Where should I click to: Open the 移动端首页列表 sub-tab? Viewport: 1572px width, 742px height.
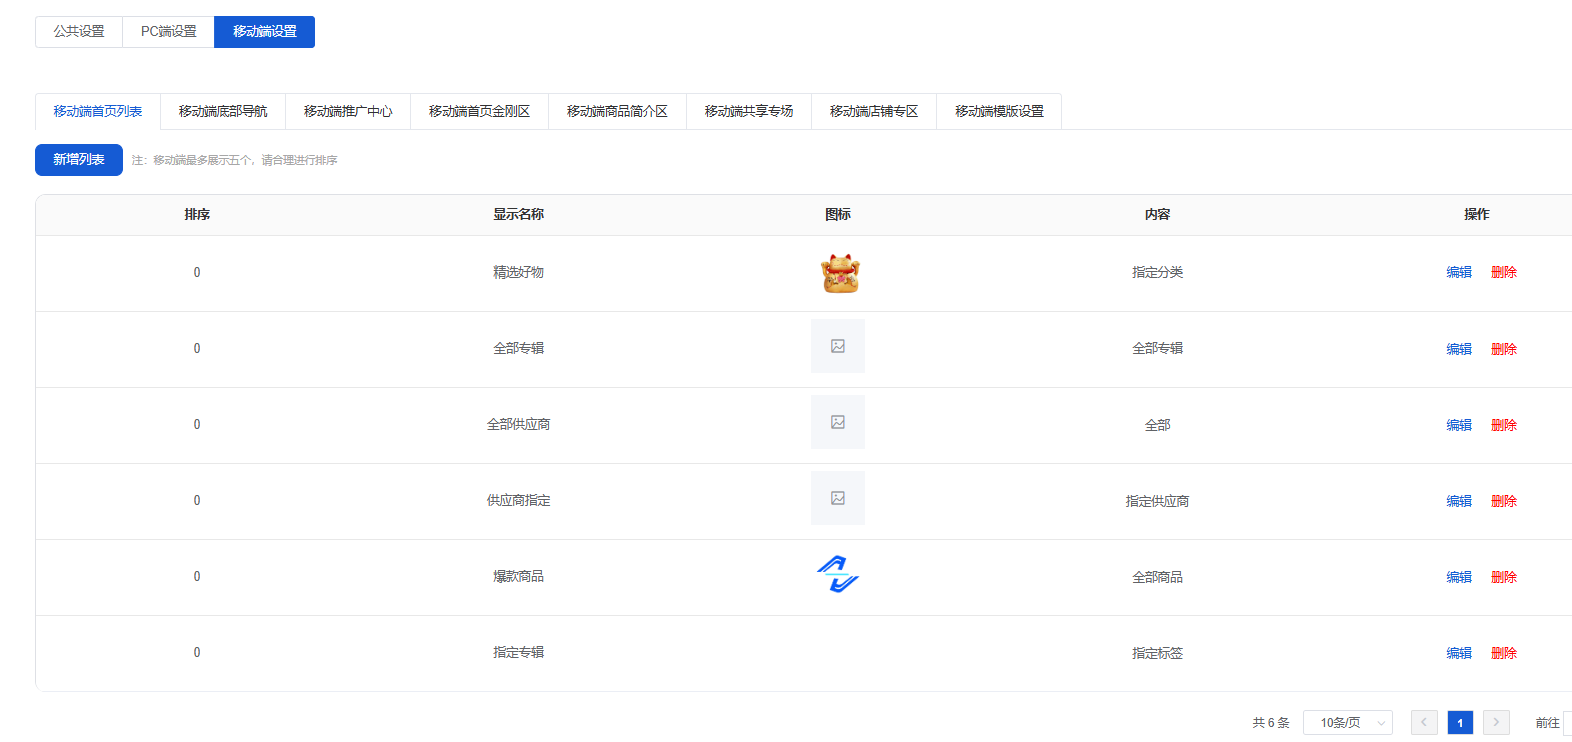(x=98, y=111)
